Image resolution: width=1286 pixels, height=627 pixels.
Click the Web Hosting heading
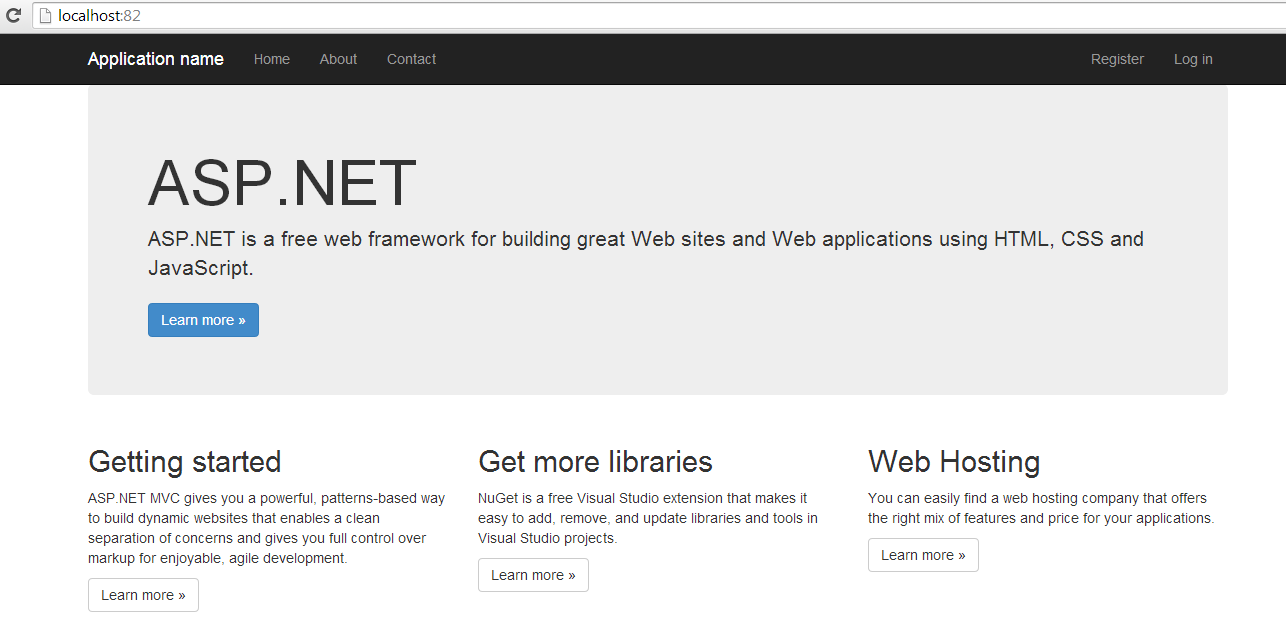[954, 461]
